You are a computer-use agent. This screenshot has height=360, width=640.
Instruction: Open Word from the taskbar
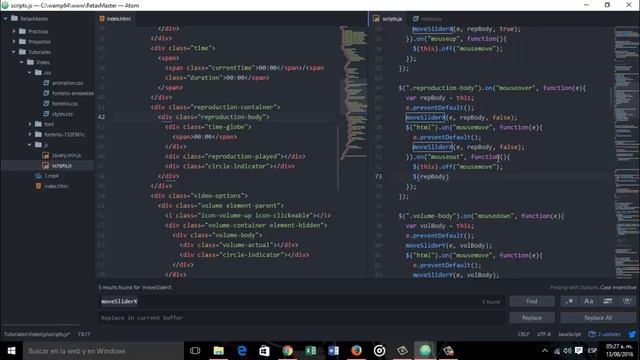(333, 351)
